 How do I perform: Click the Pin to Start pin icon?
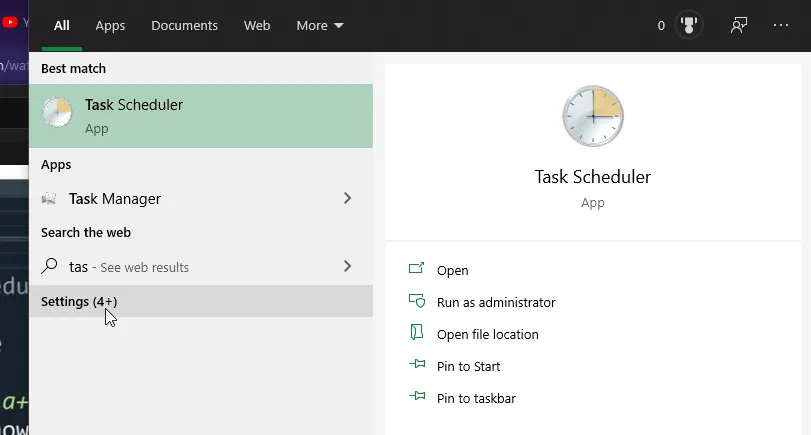coord(417,364)
